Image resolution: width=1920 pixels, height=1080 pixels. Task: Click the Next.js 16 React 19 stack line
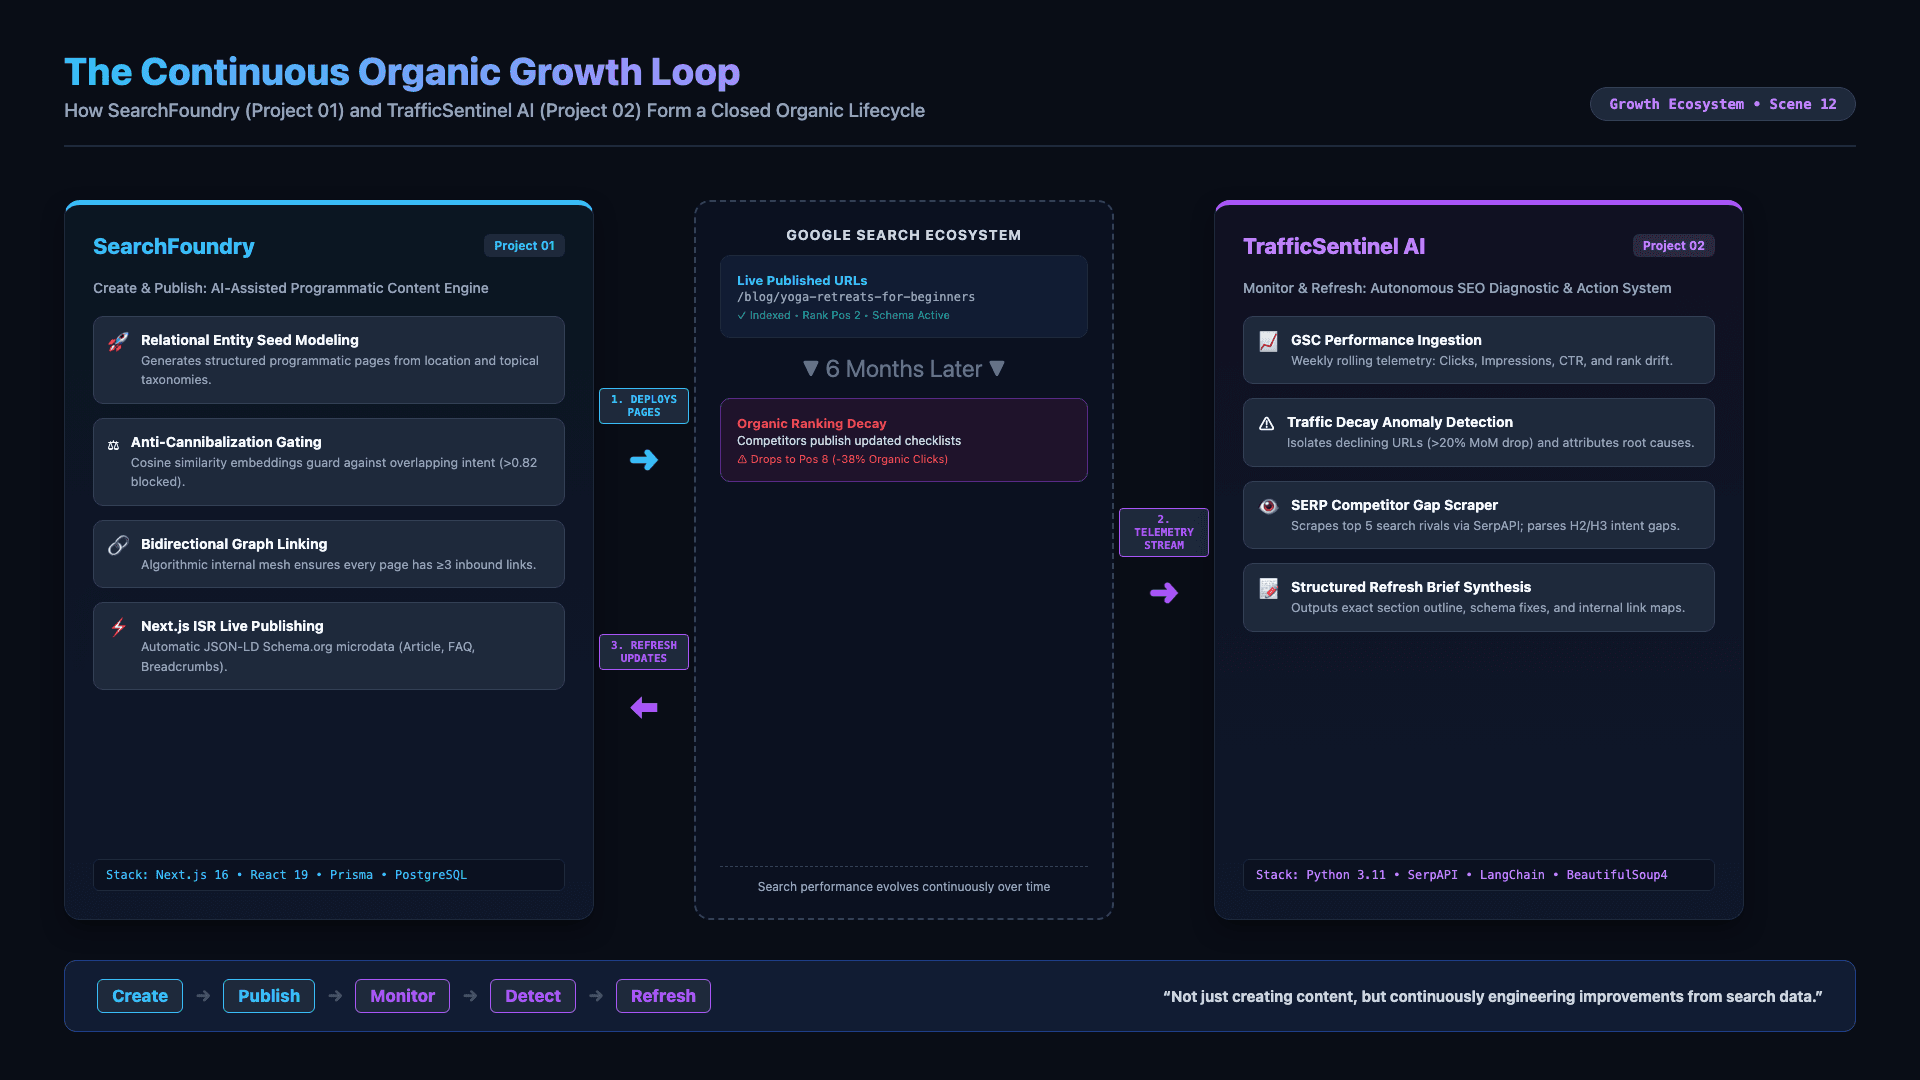(x=329, y=875)
